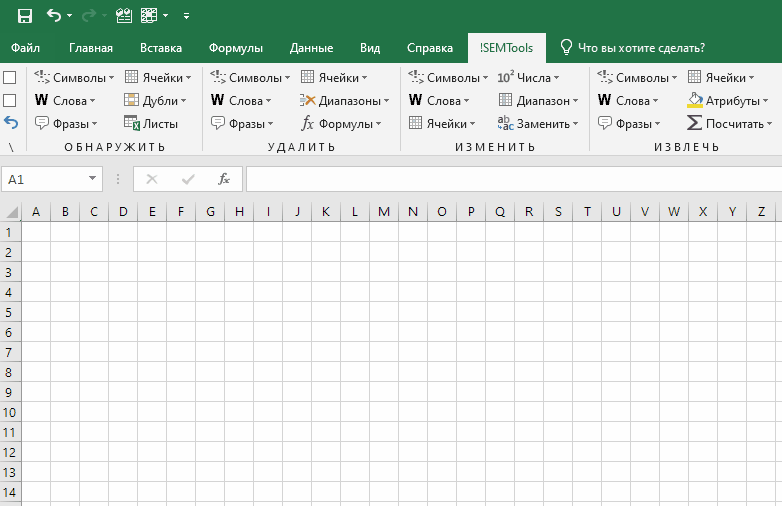Switch to the Главная tab
This screenshot has width=782, height=506.
pyautogui.click(x=91, y=48)
